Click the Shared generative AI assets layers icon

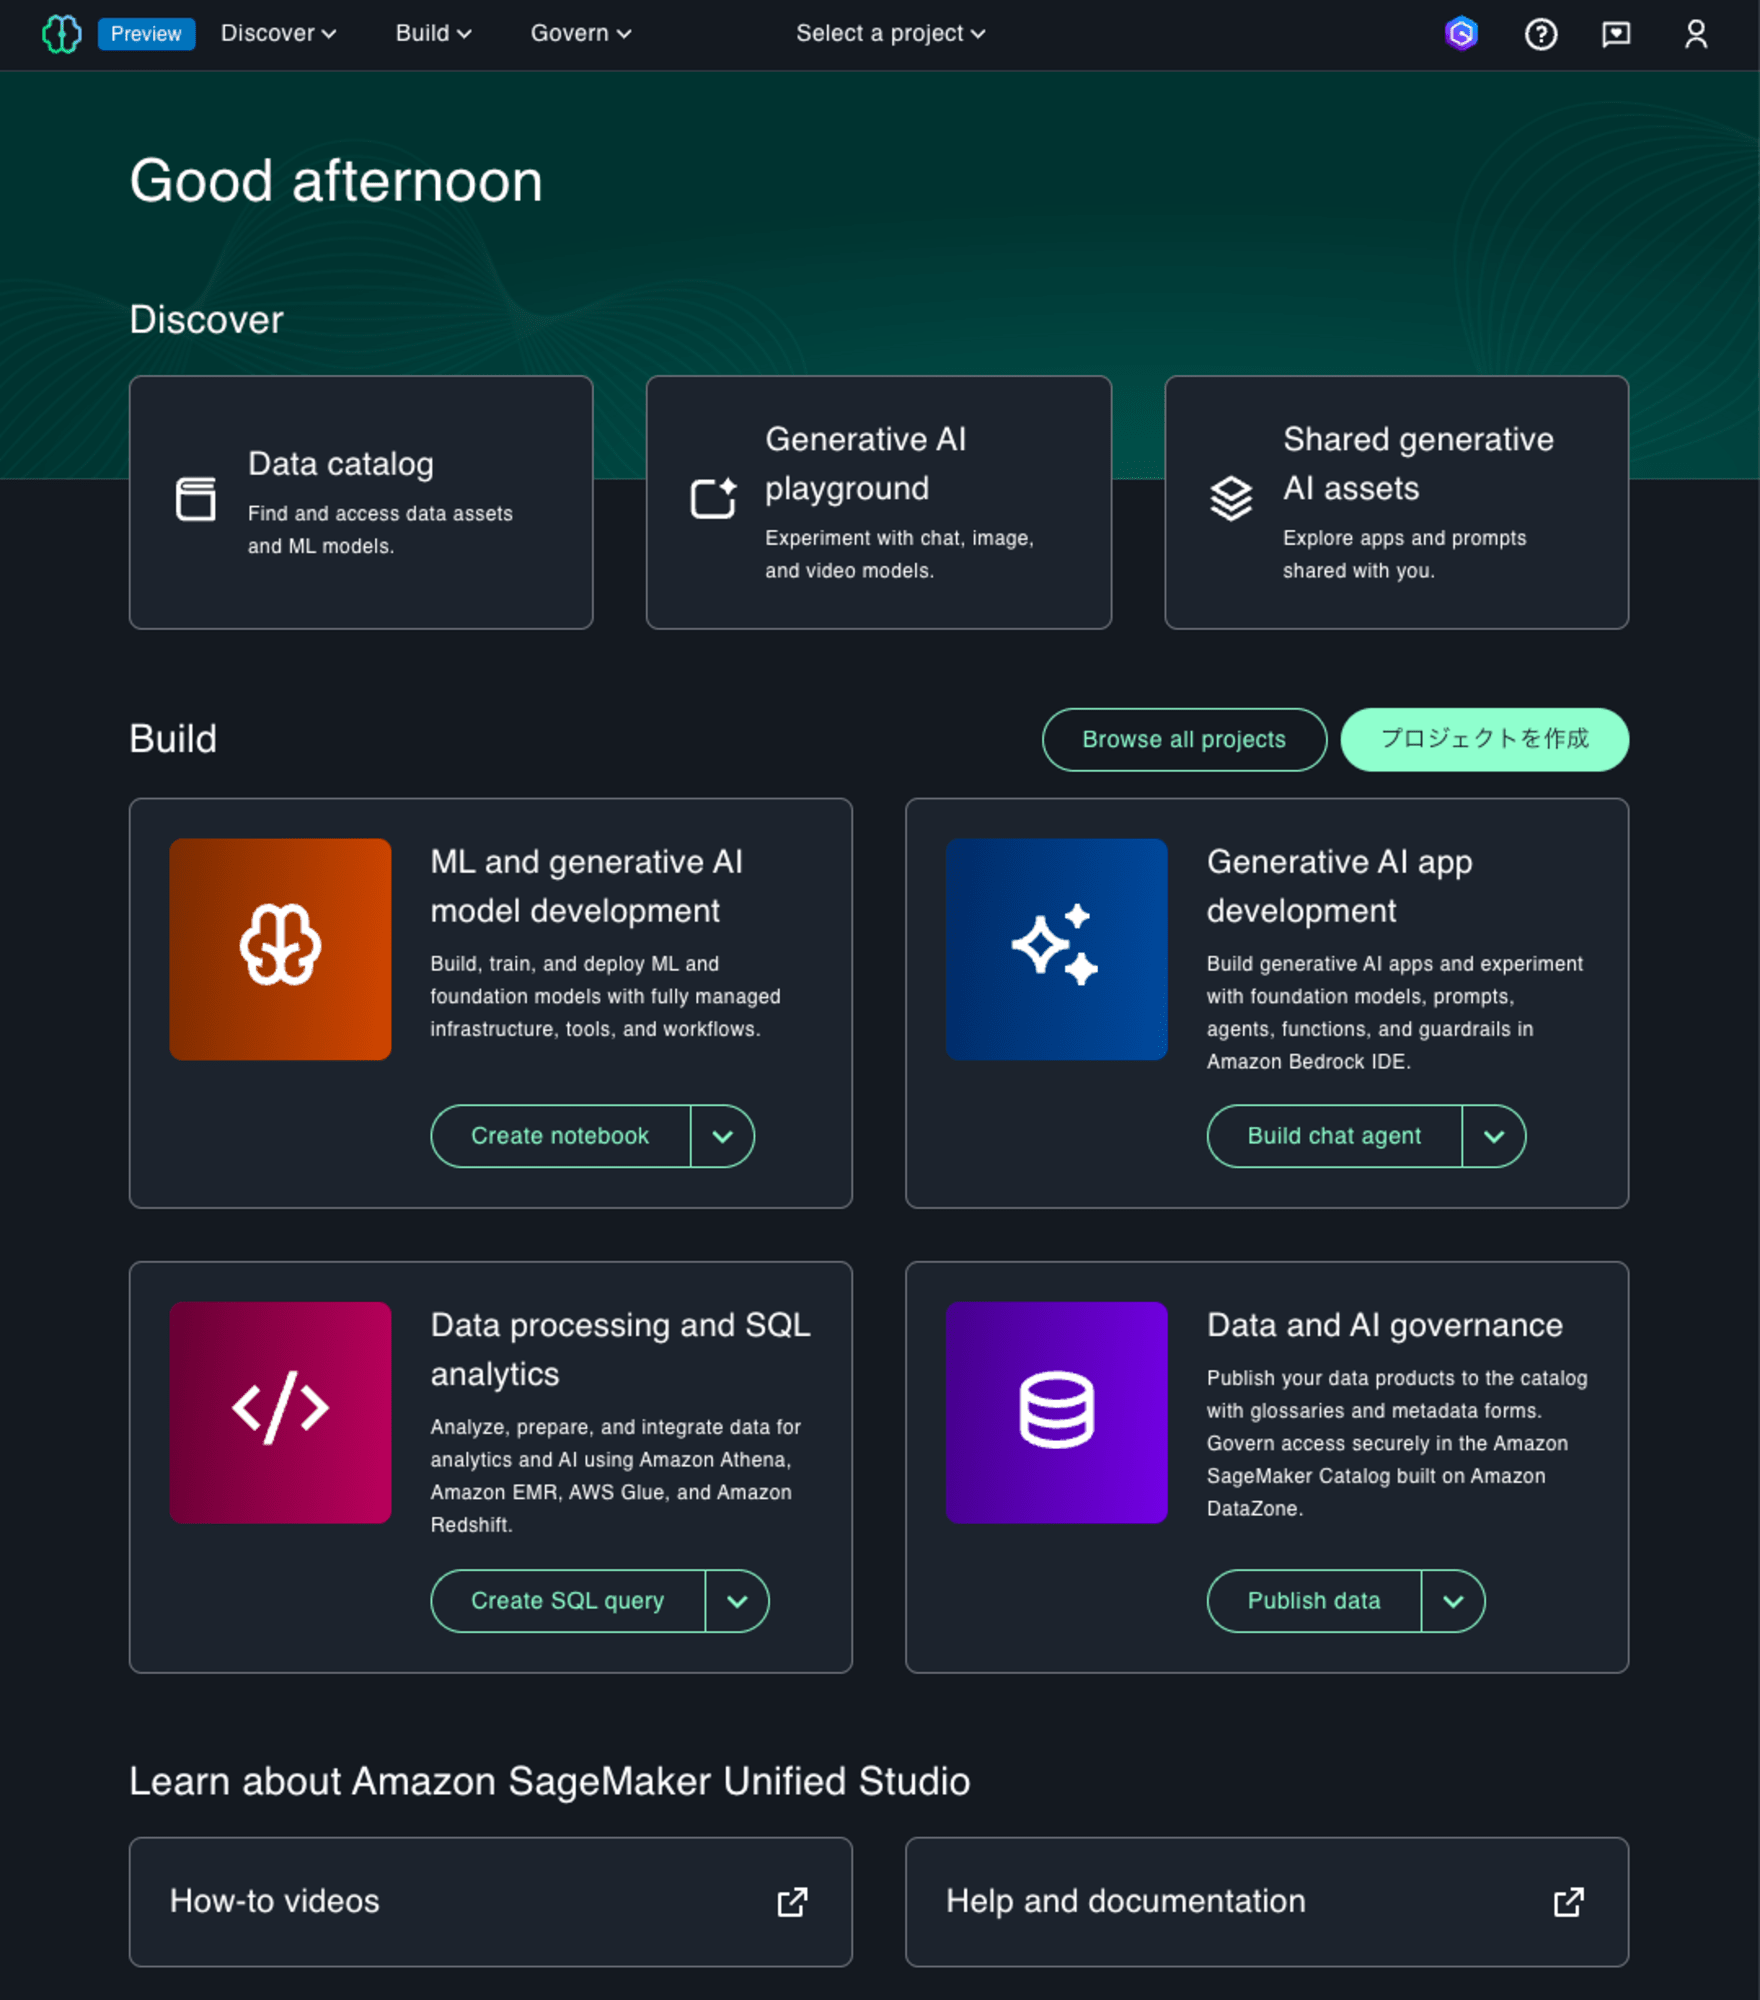pos(1231,497)
